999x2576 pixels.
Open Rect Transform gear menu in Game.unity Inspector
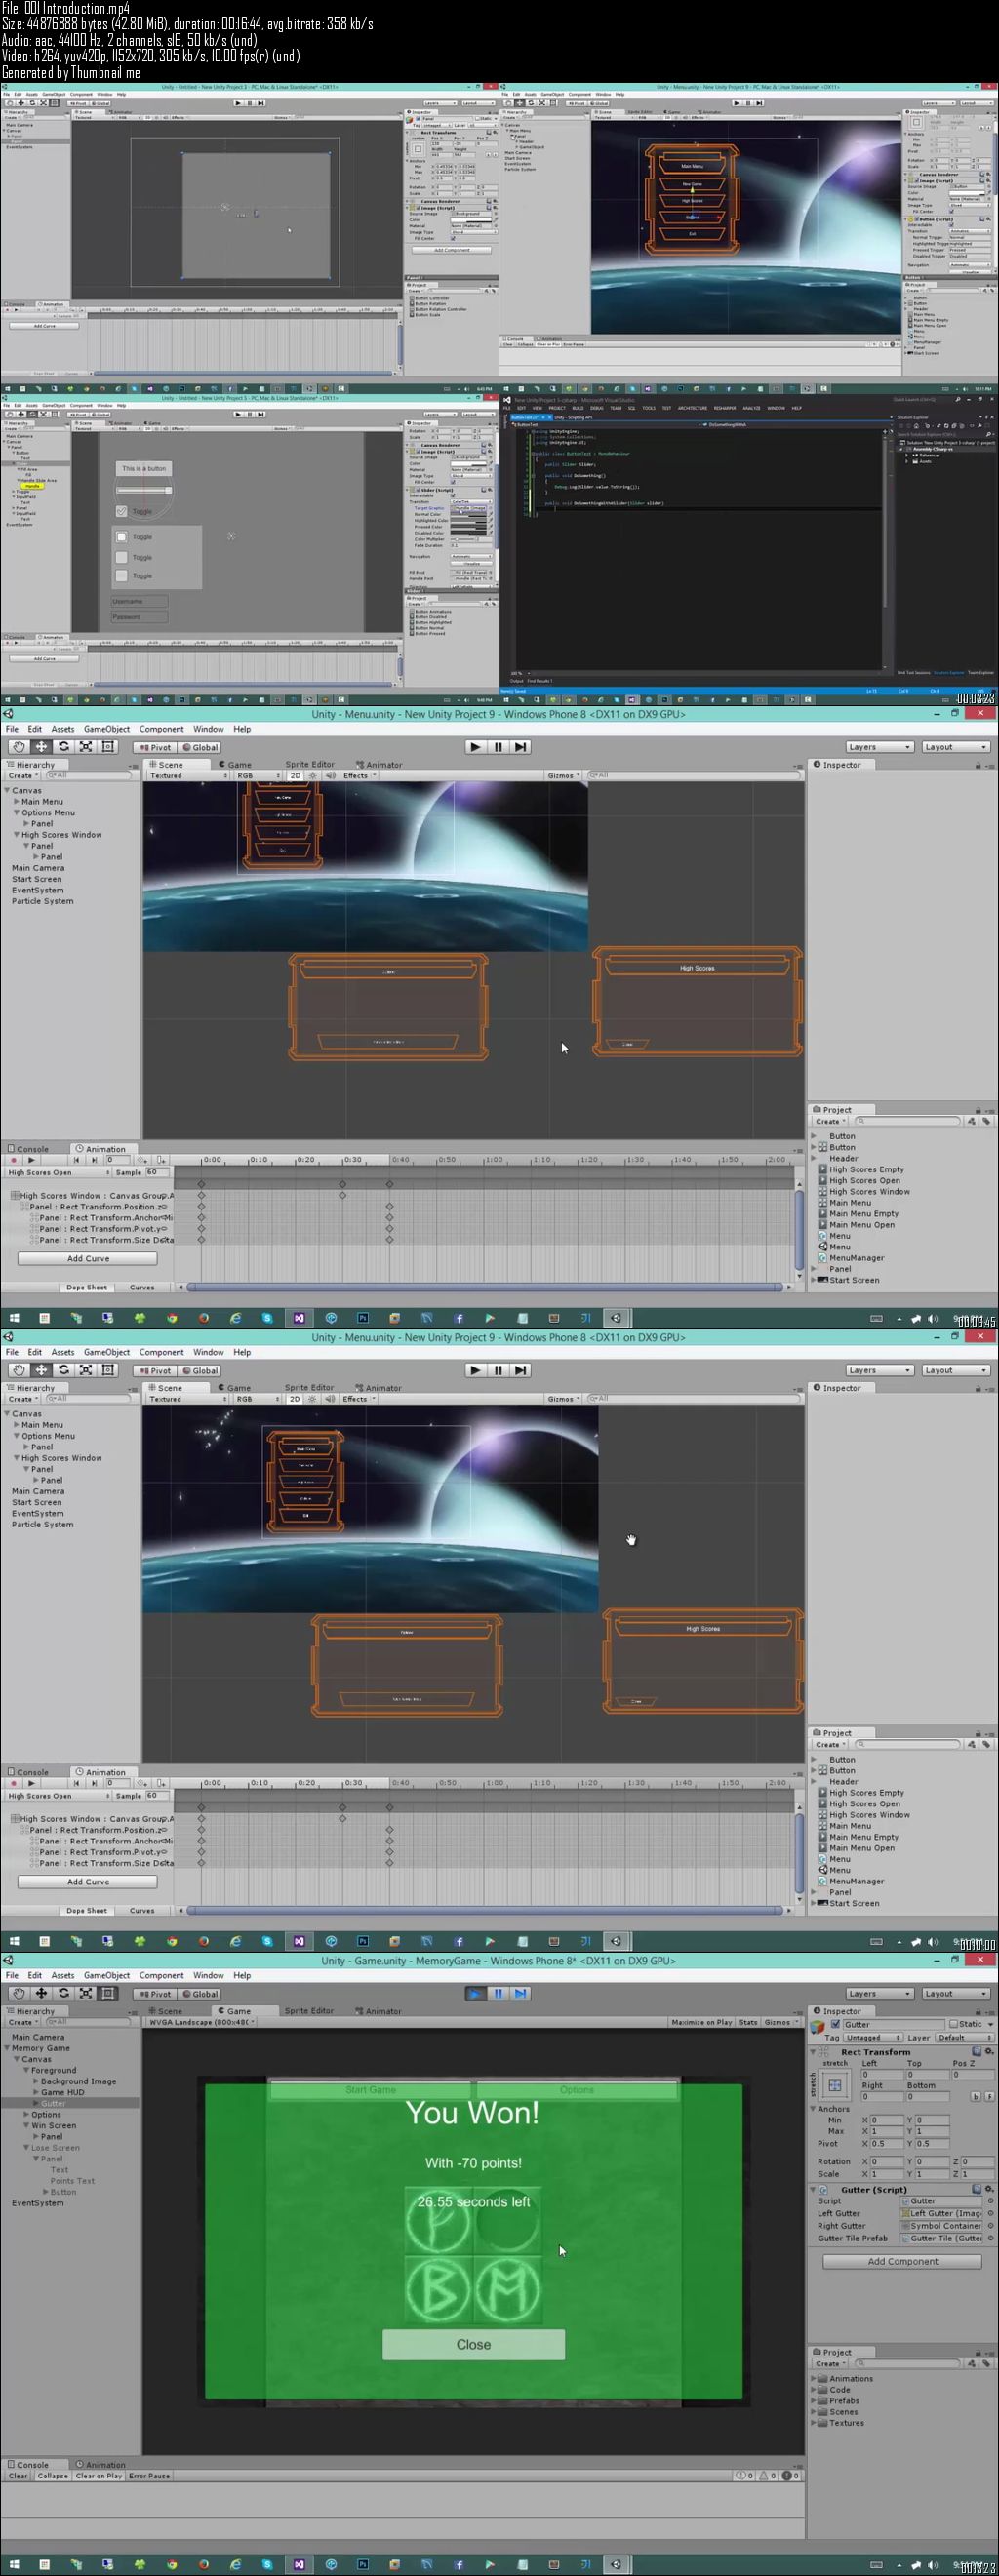click(989, 2051)
